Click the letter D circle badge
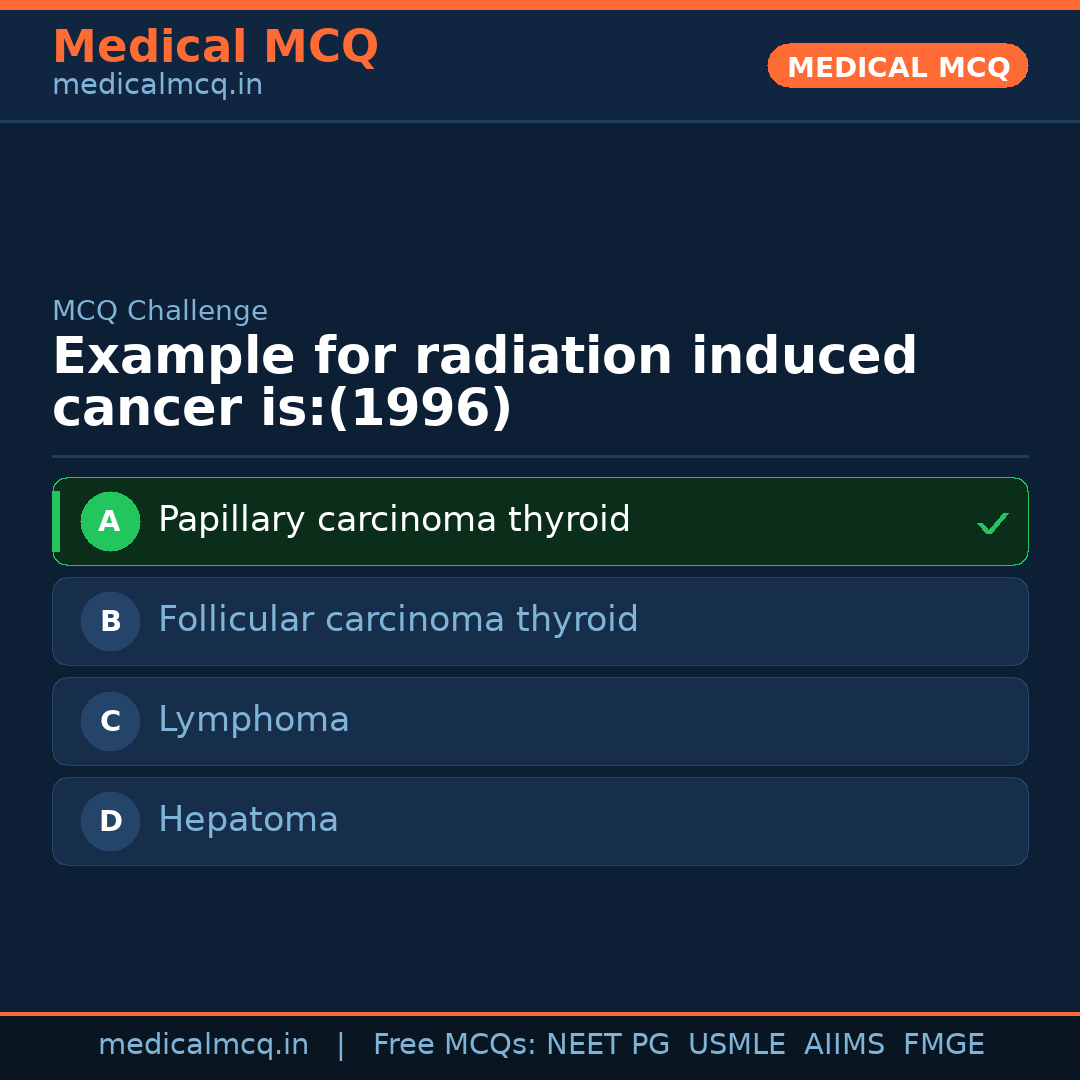The width and height of the screenshot is (1080, 1080). pos(110,822)
